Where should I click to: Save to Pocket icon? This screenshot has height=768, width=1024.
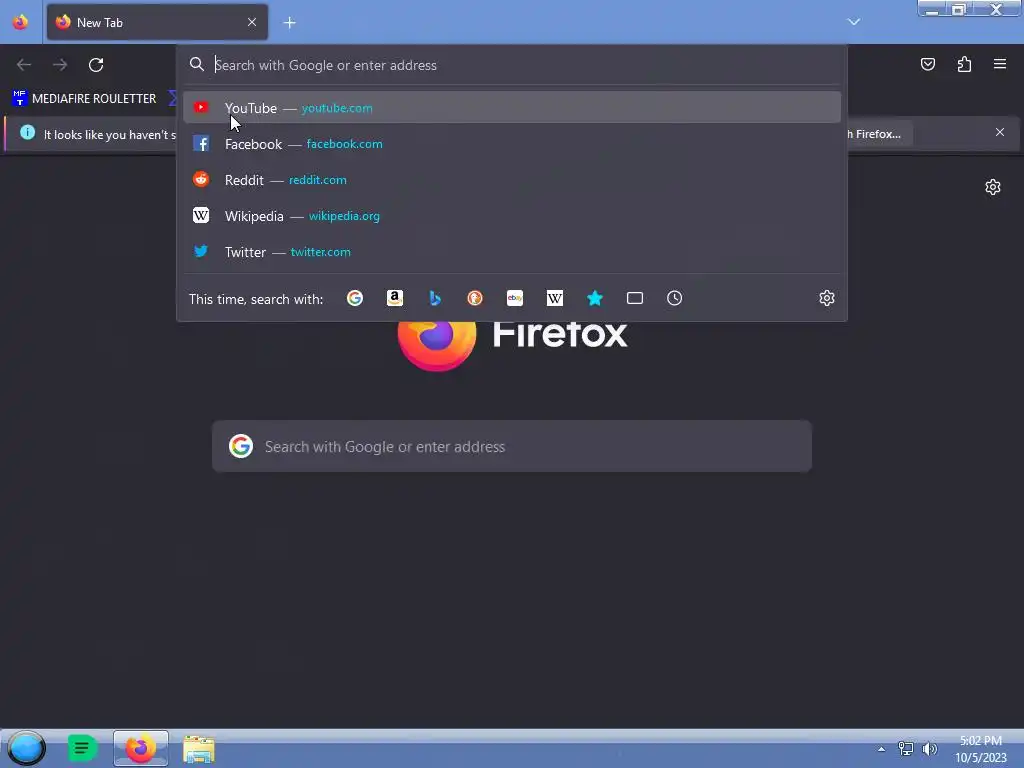pyautogui.click(x=928, y=64)
